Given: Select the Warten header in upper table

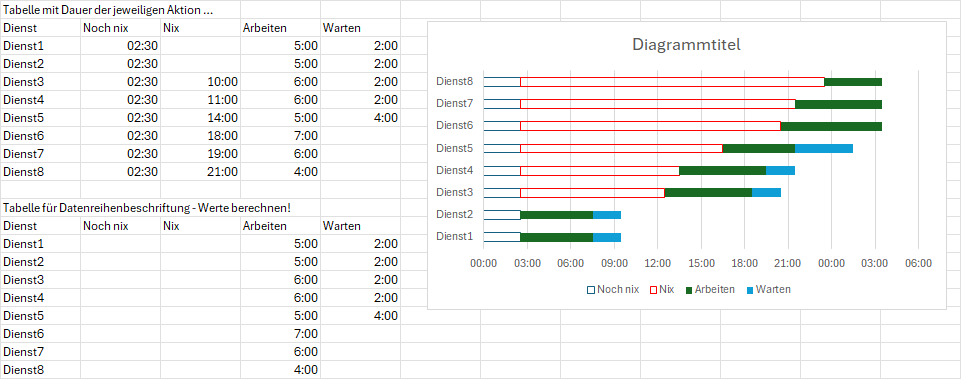Looking at the screenshot, I should tap(360, 28).
